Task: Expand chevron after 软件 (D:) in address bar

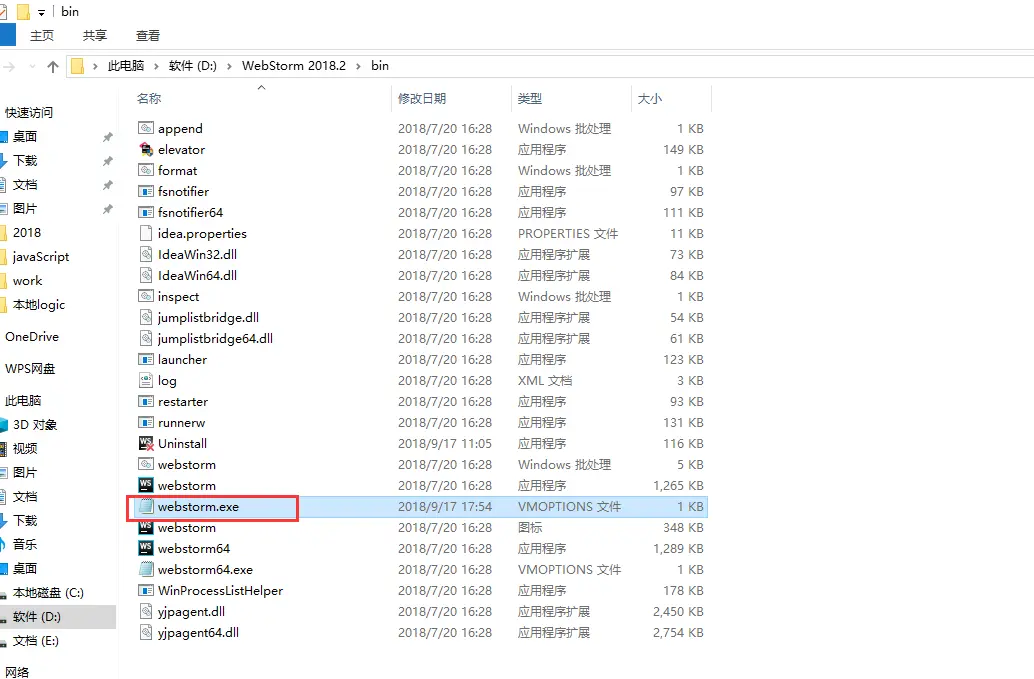Action: [x=229, y=66]
